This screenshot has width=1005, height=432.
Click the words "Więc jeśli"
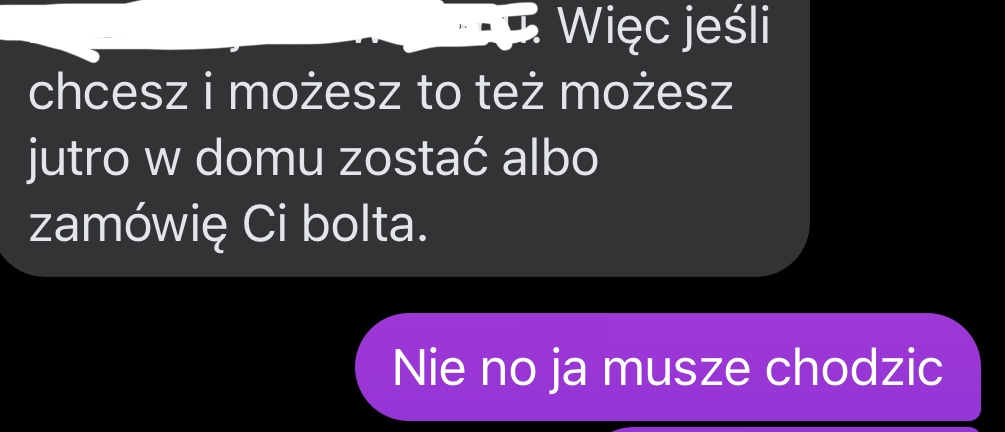tap(663, 29)
